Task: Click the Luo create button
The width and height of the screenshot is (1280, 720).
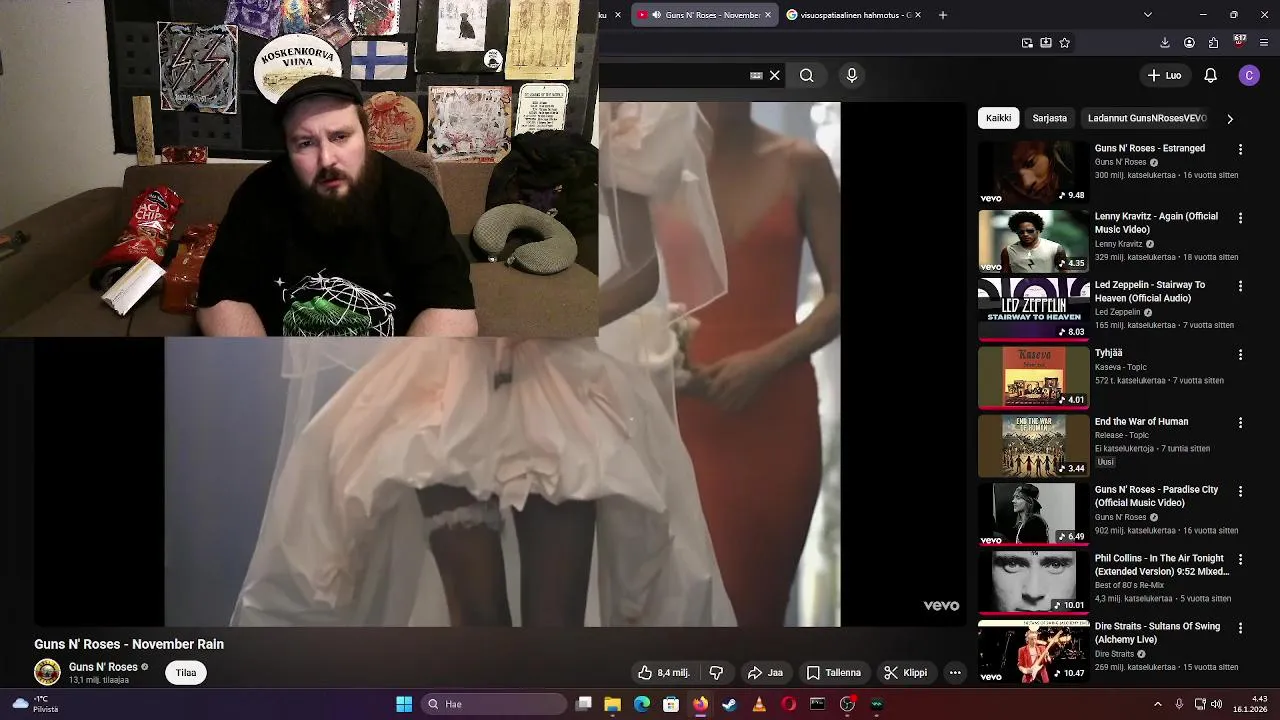Action: (1165, 75)
